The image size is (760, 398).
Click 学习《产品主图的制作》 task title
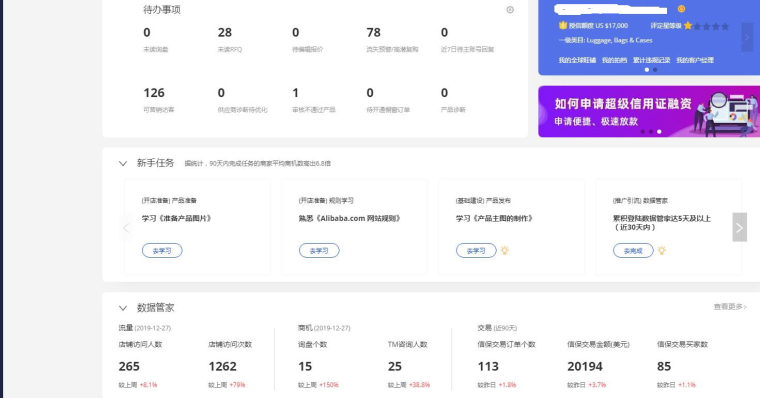point(494,218)
